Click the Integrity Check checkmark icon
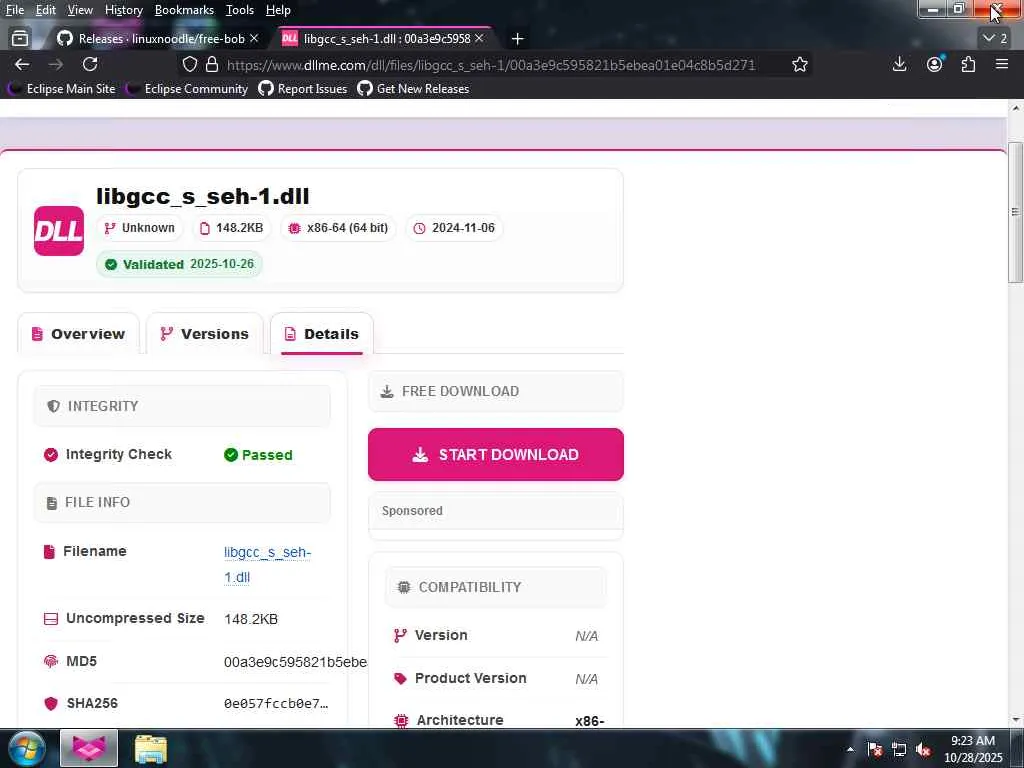 [51, 455]
